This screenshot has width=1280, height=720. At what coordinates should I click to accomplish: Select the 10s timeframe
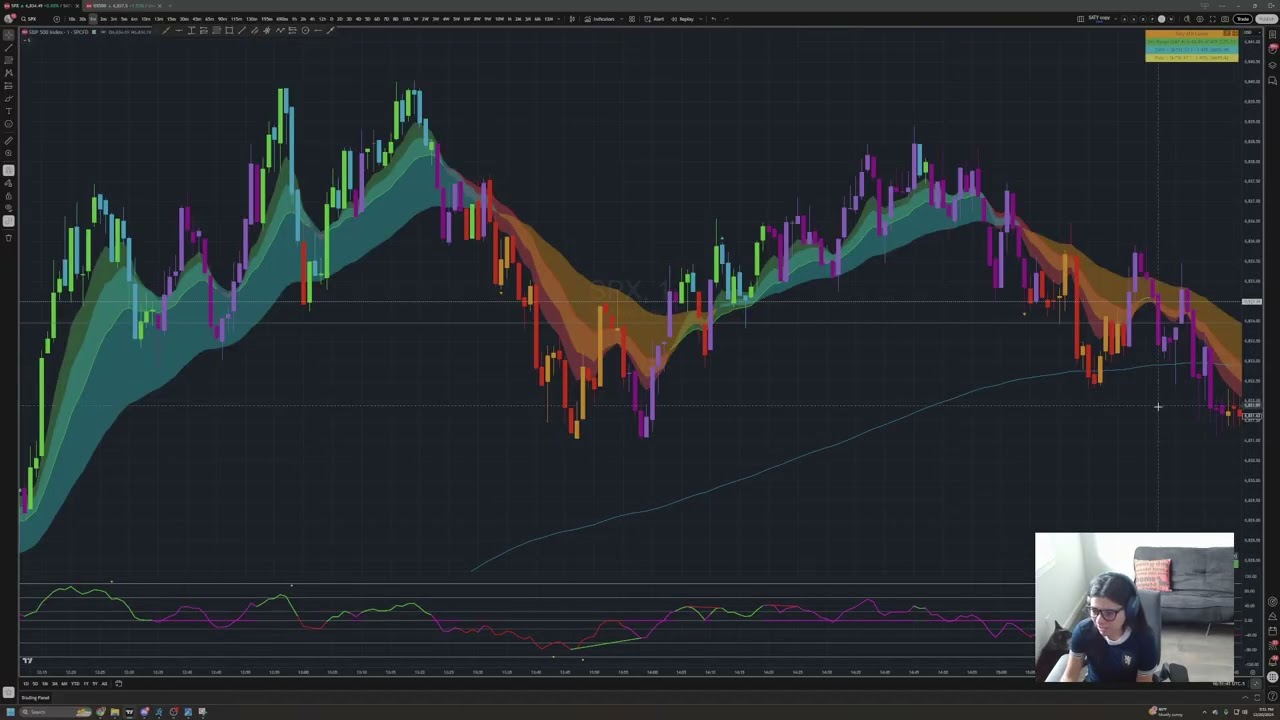pos(72,19)
